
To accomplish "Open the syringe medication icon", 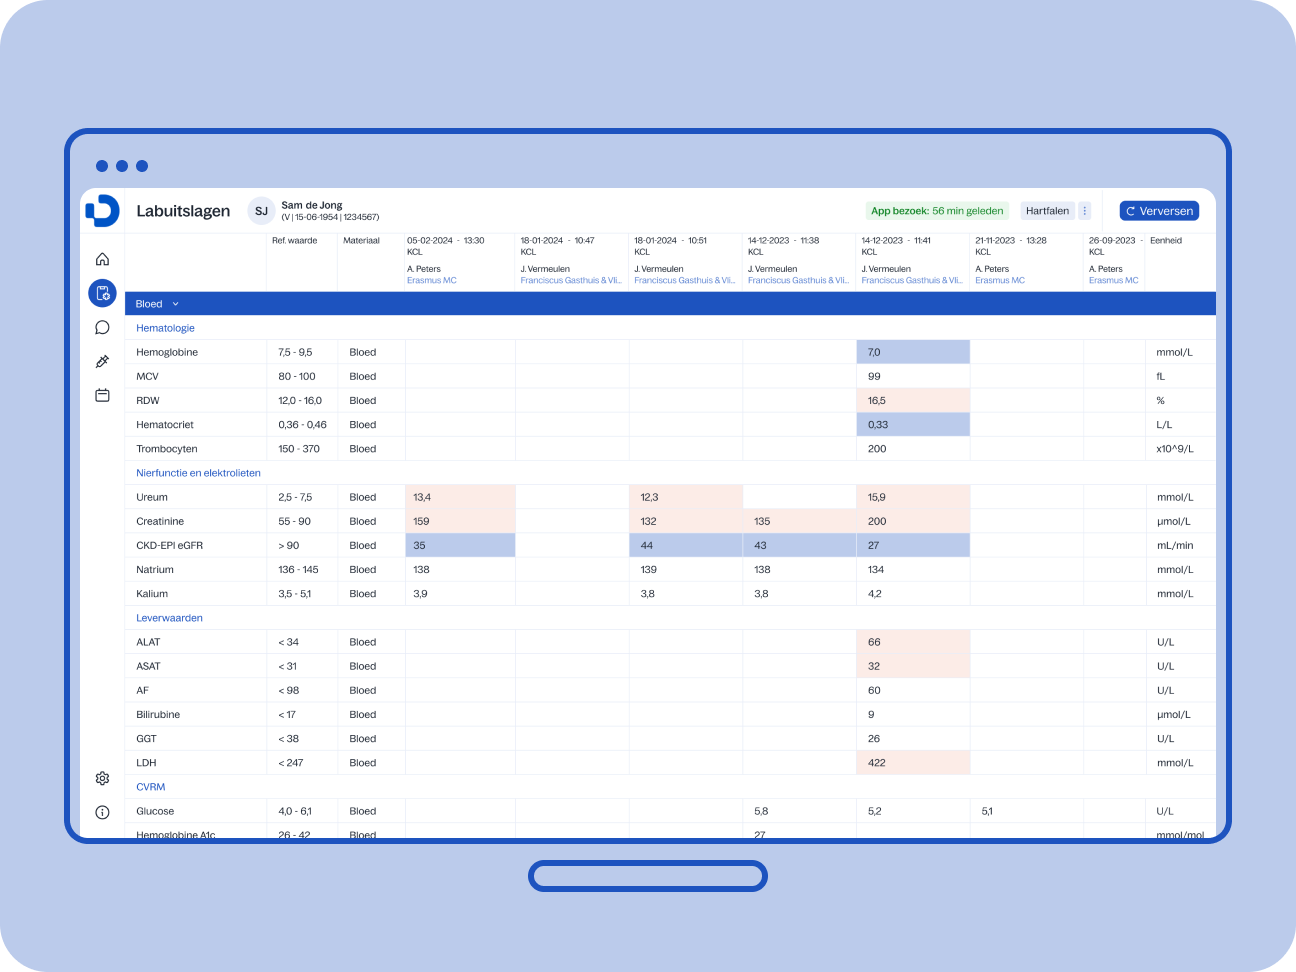I will tap(102, 361).
